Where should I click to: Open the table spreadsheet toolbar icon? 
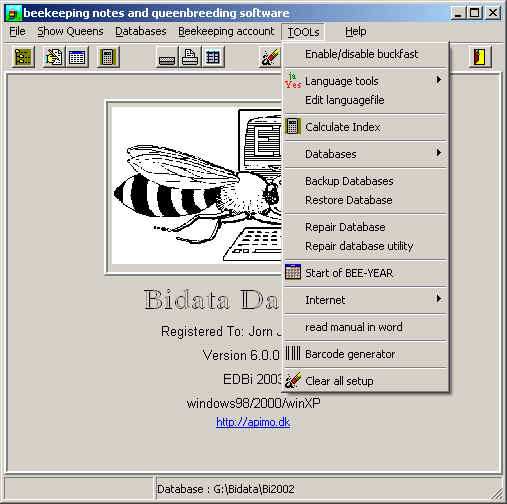(x=213, y=57)
